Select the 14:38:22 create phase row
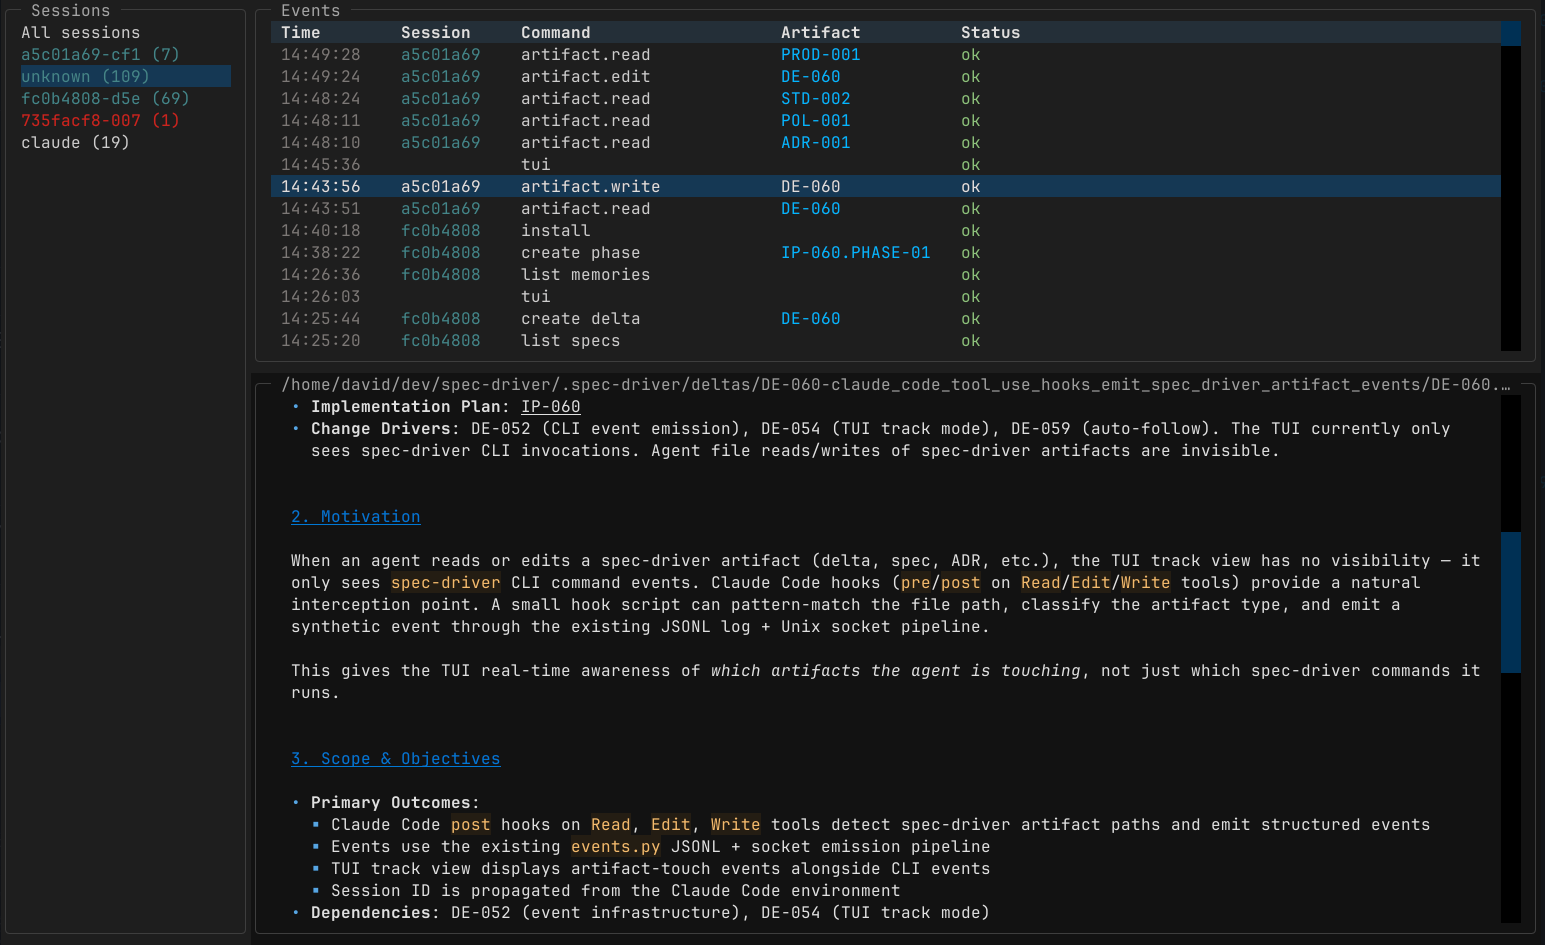1545x945 pixels. click(x=886, y=253)
